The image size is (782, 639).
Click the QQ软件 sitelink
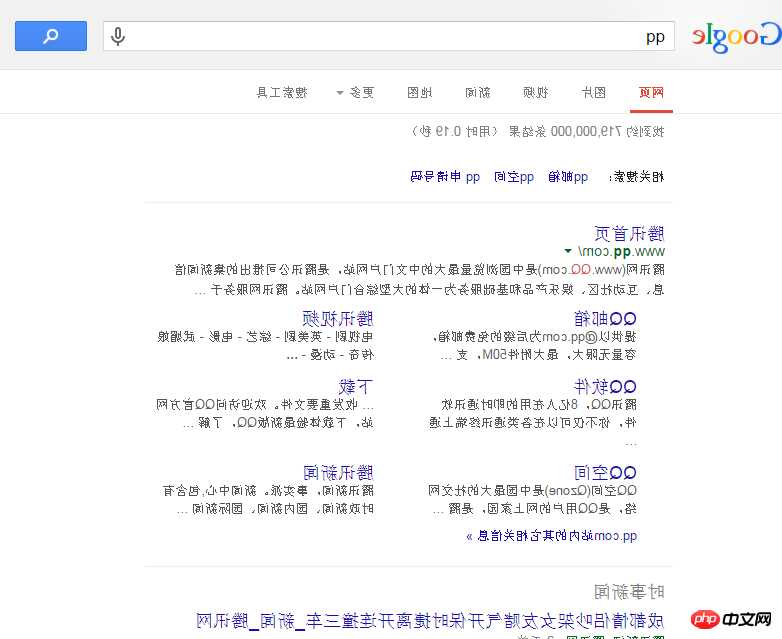[x=605, y=386]
